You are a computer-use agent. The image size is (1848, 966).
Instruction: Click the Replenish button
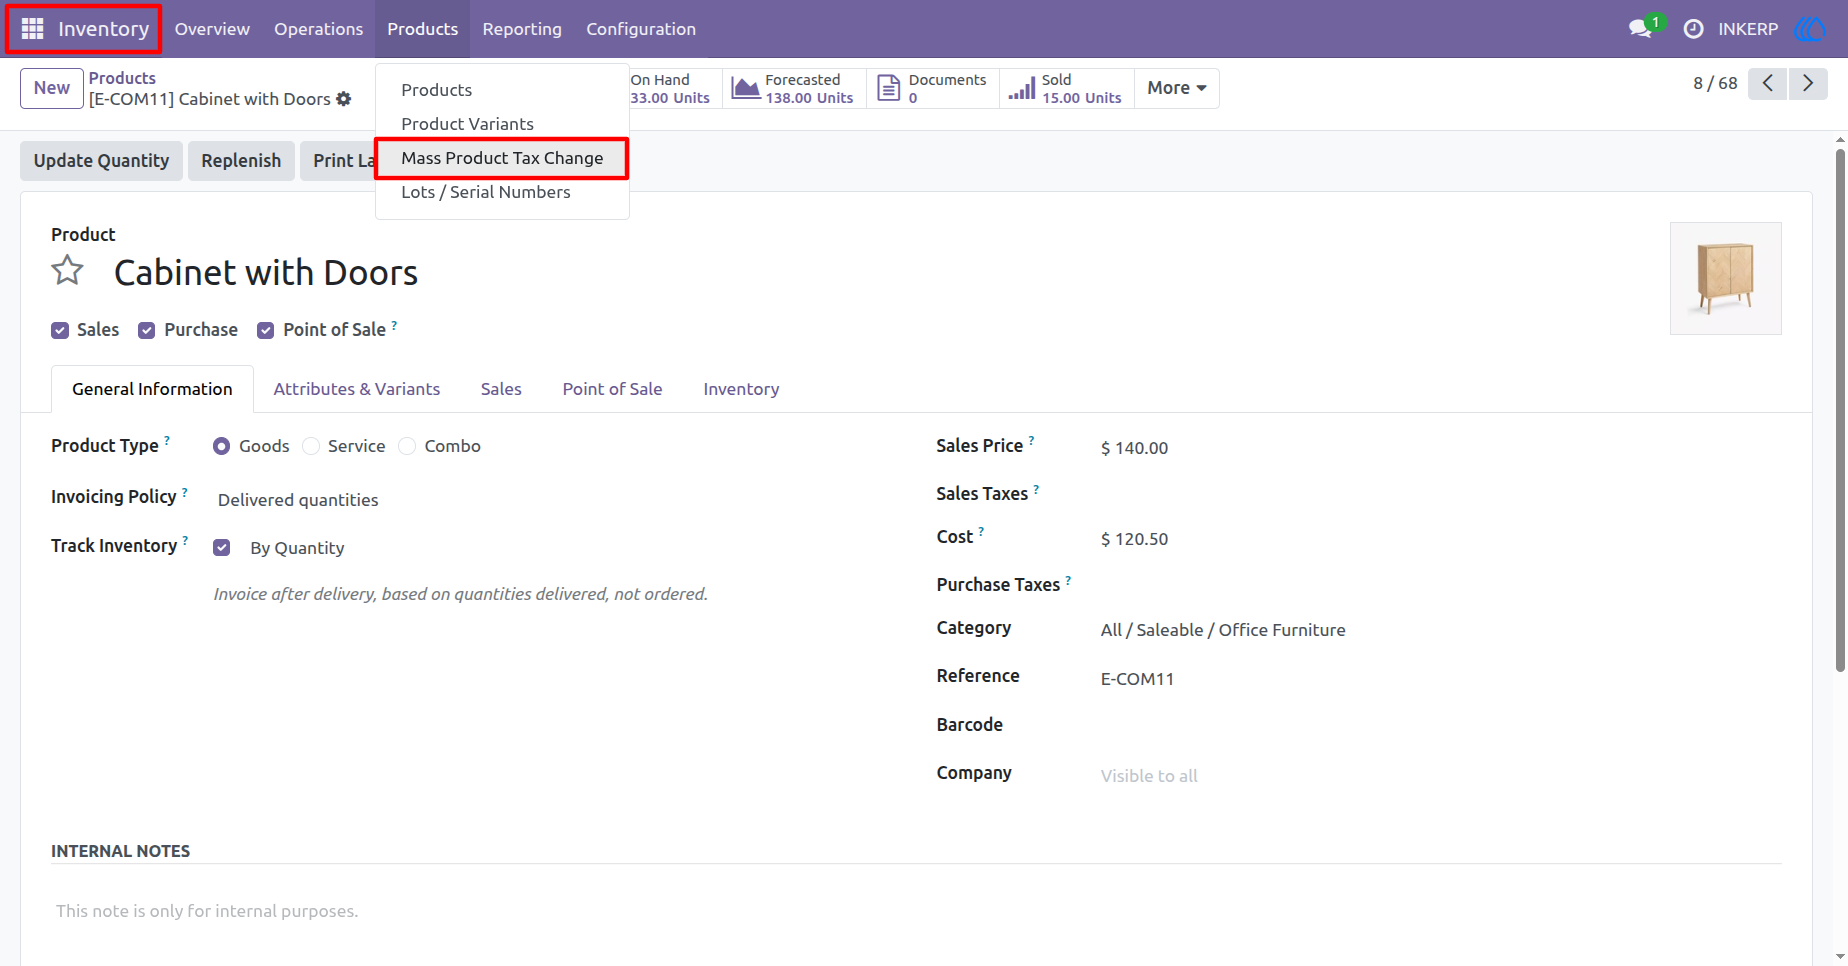coord(241,161)
